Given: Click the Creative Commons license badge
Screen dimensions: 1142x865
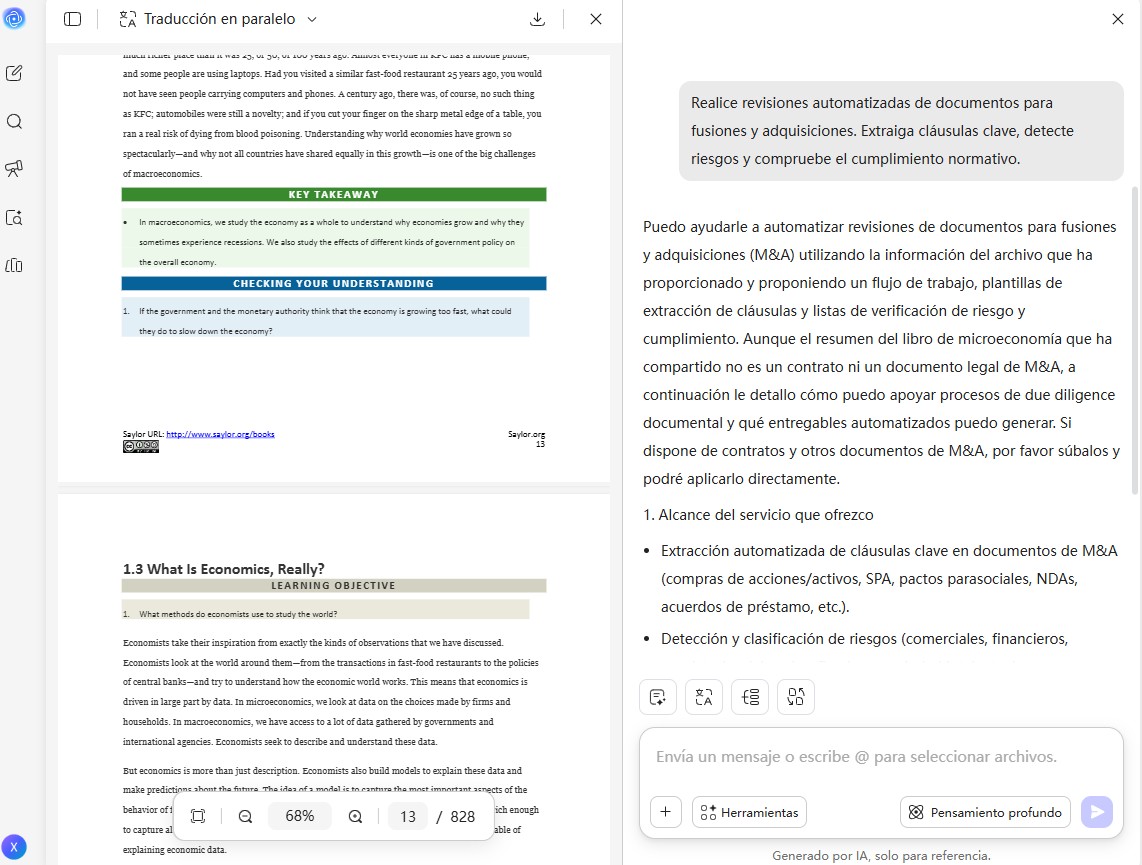Looking at the screenshot, I should click(x=141, y=446).
